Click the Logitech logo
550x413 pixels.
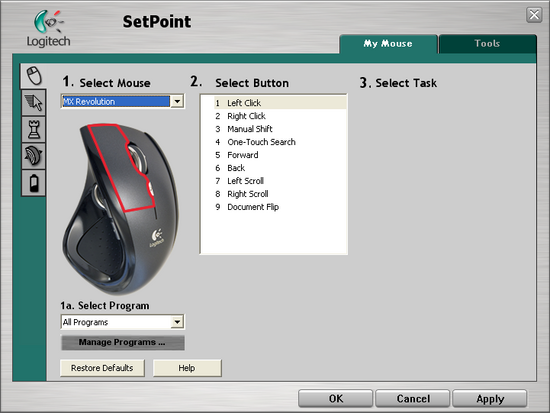pos(48,29)
